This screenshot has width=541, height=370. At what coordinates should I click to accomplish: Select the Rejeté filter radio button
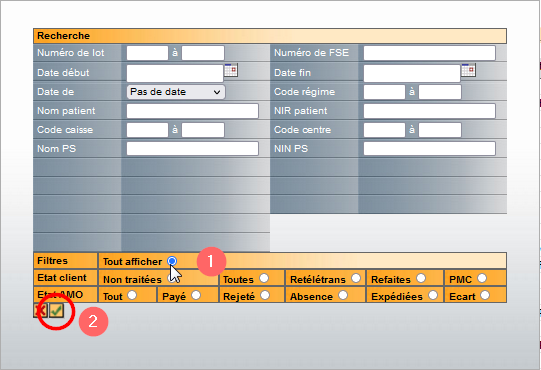click(265, 295)
